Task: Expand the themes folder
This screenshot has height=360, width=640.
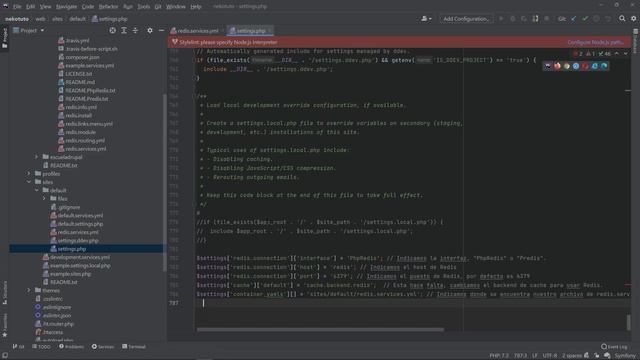Action: tap(29, 291)
